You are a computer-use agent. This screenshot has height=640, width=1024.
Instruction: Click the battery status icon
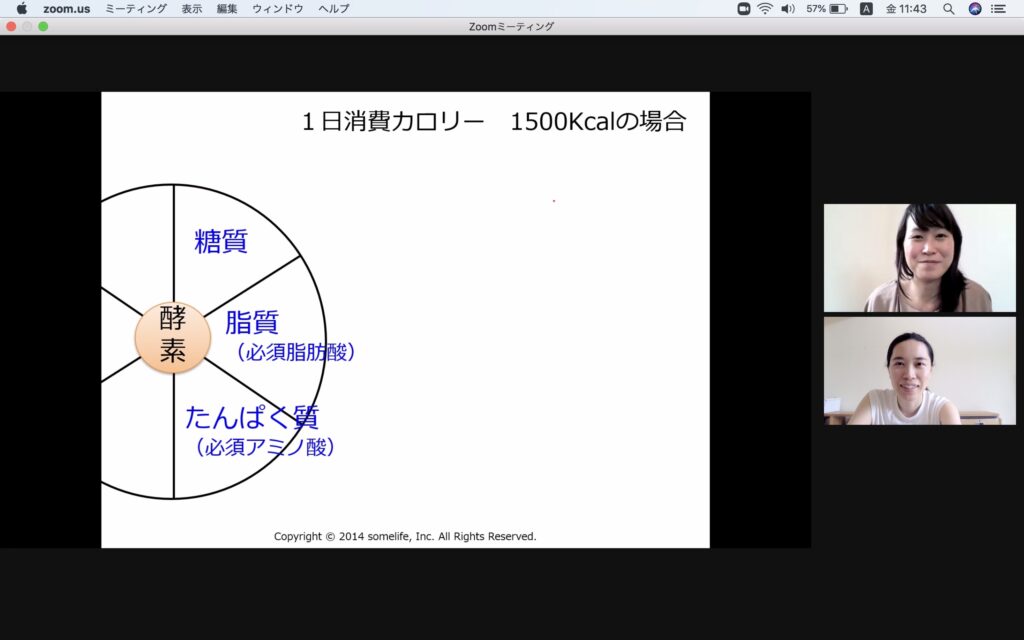[x=838, y=8]
